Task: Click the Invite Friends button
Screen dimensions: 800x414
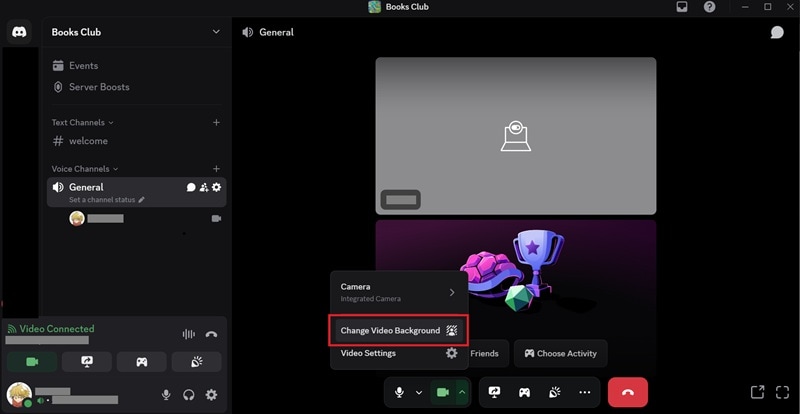Action: point(488,353)
